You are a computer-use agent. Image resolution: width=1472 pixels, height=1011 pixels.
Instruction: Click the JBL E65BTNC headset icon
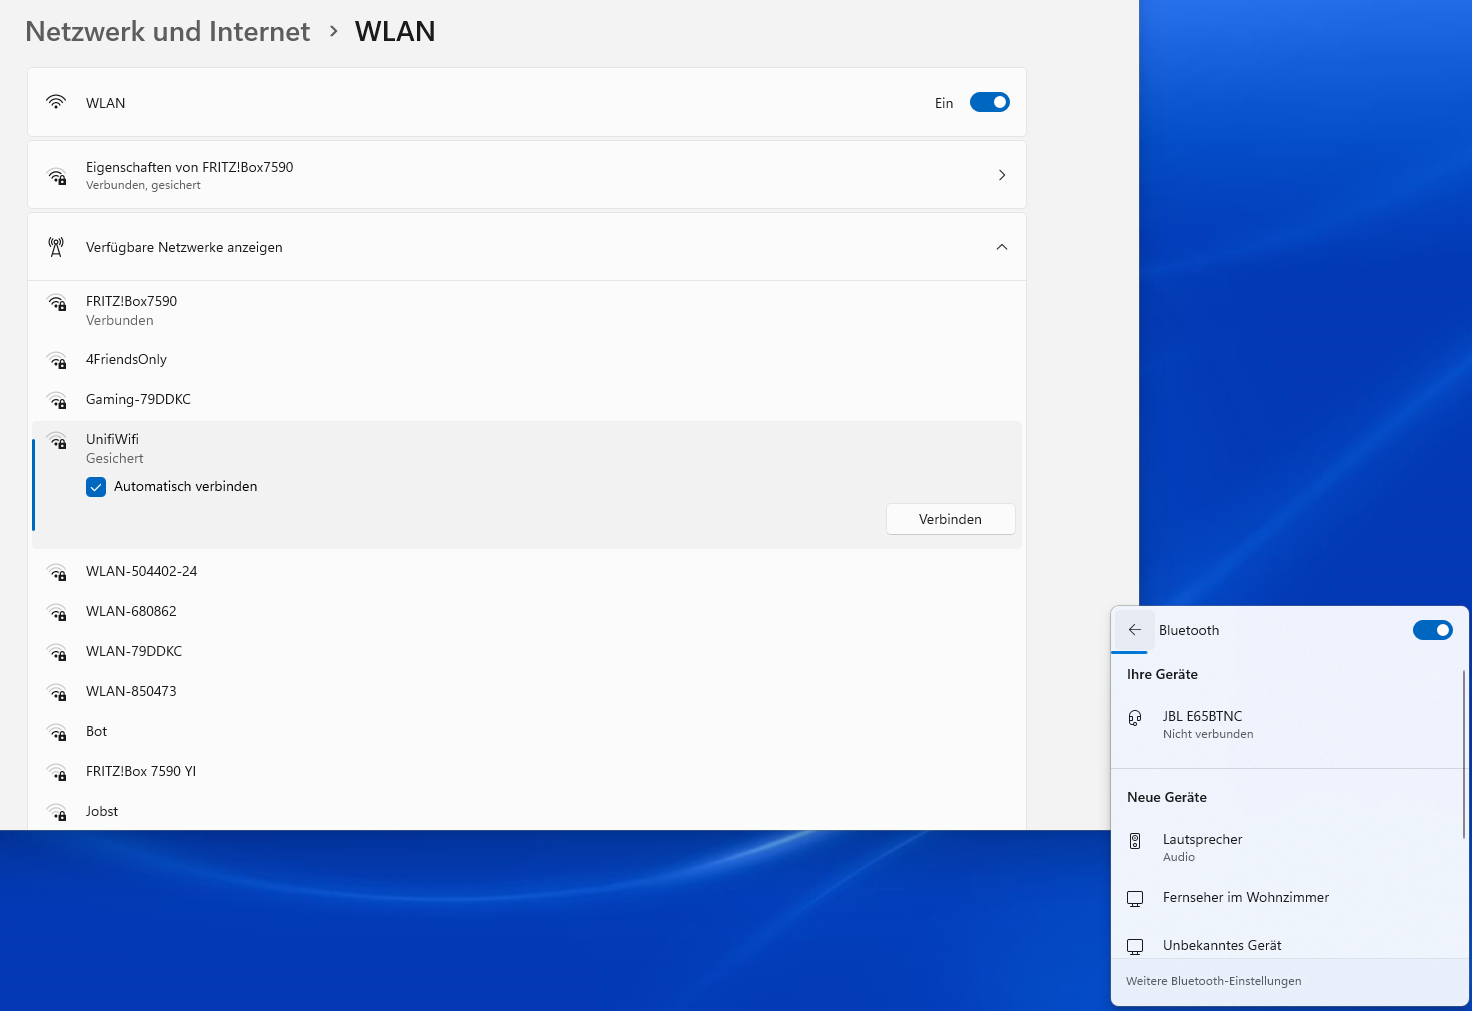1135,718
